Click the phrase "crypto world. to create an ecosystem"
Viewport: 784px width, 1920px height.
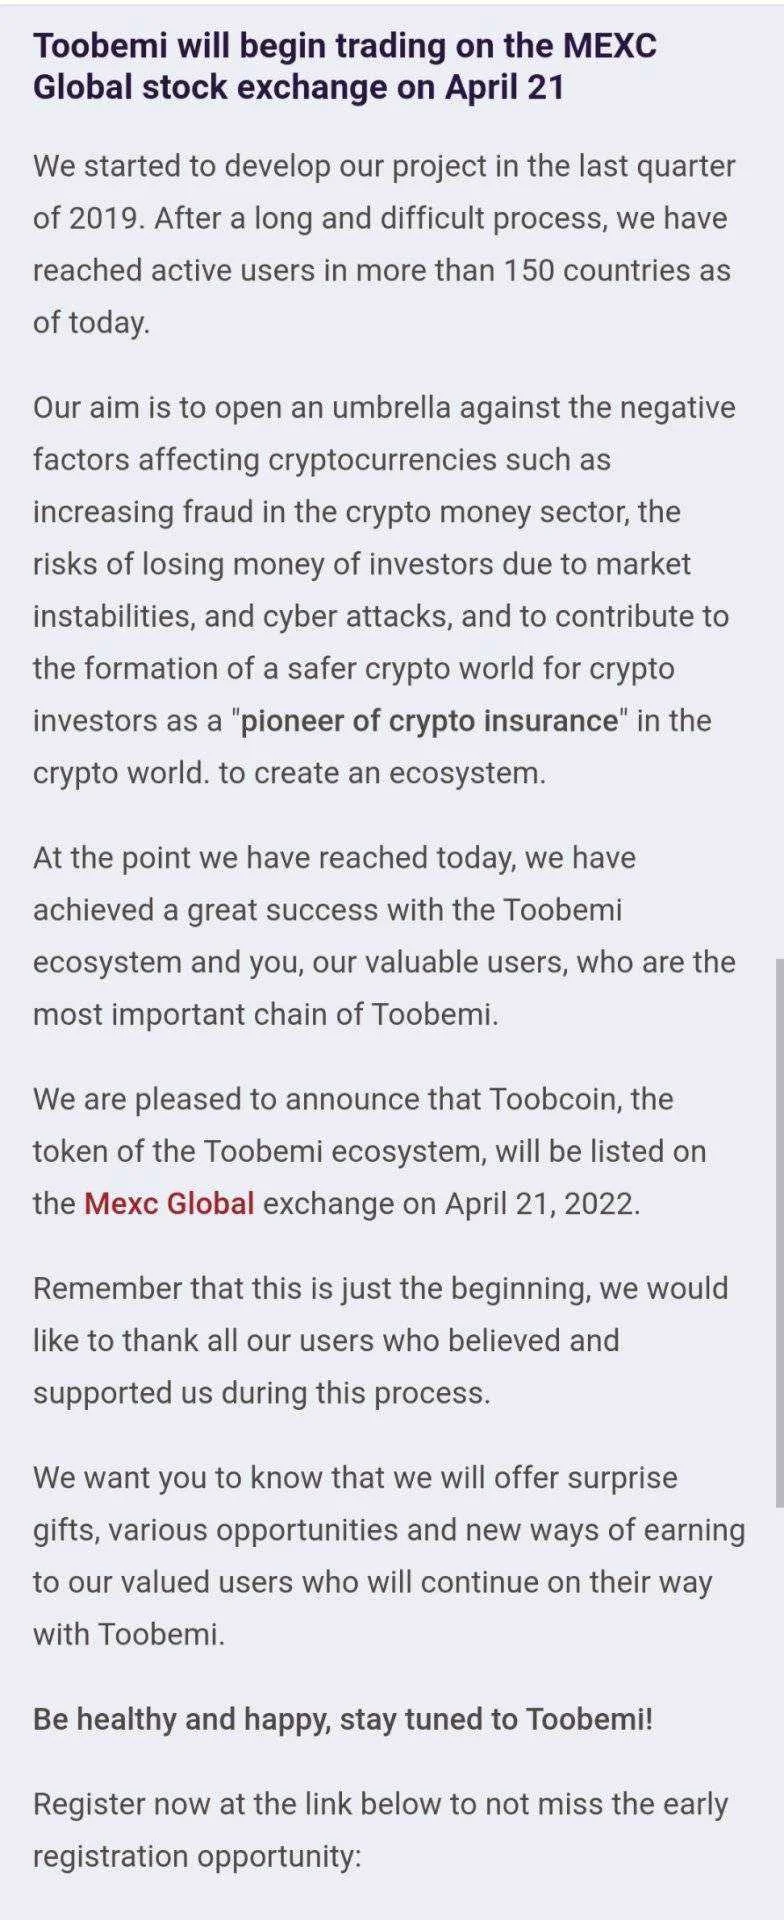pyautogui.click(x=289, y=773)
